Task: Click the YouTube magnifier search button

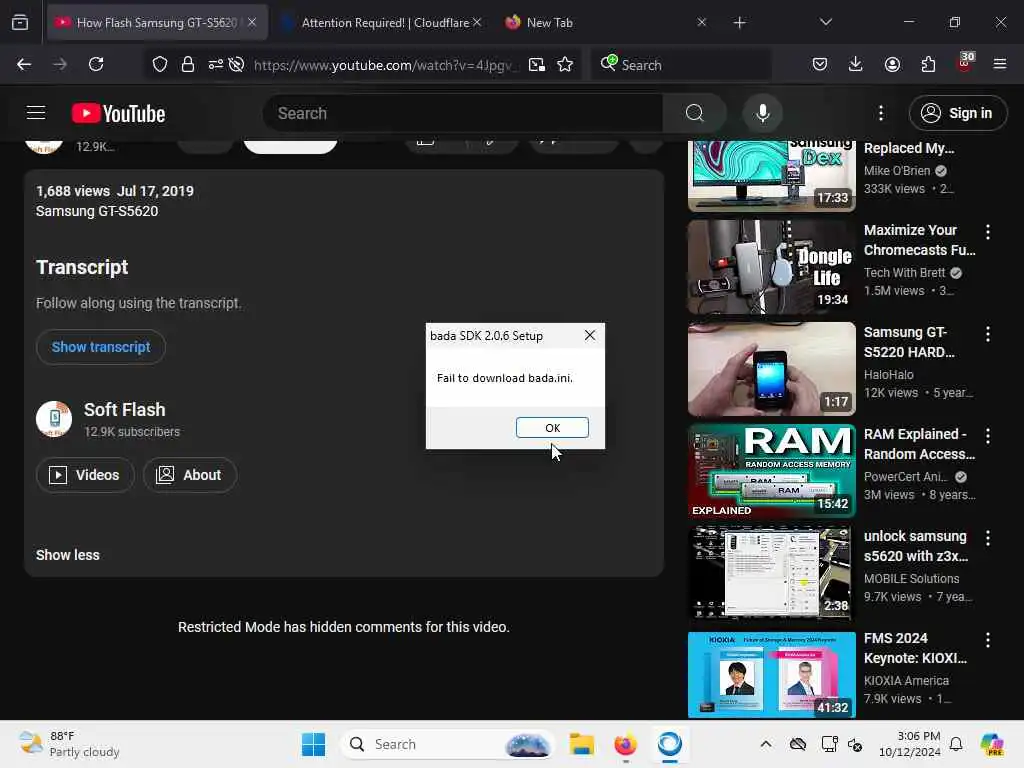Action: 694,113
